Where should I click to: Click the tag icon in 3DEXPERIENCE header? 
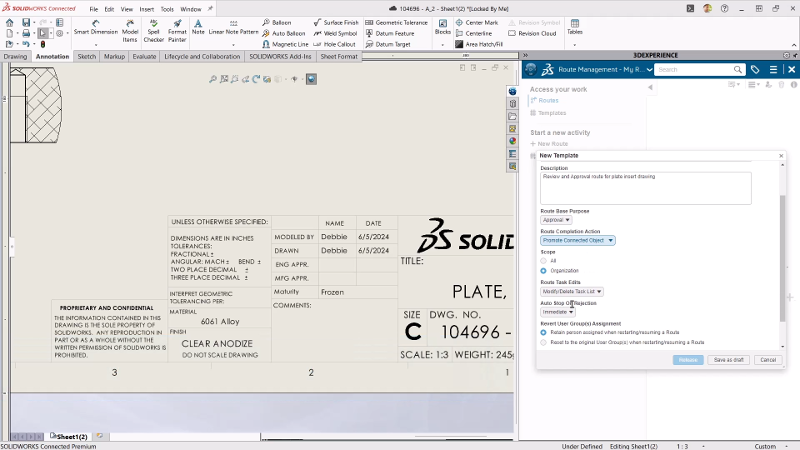point(755,70)
